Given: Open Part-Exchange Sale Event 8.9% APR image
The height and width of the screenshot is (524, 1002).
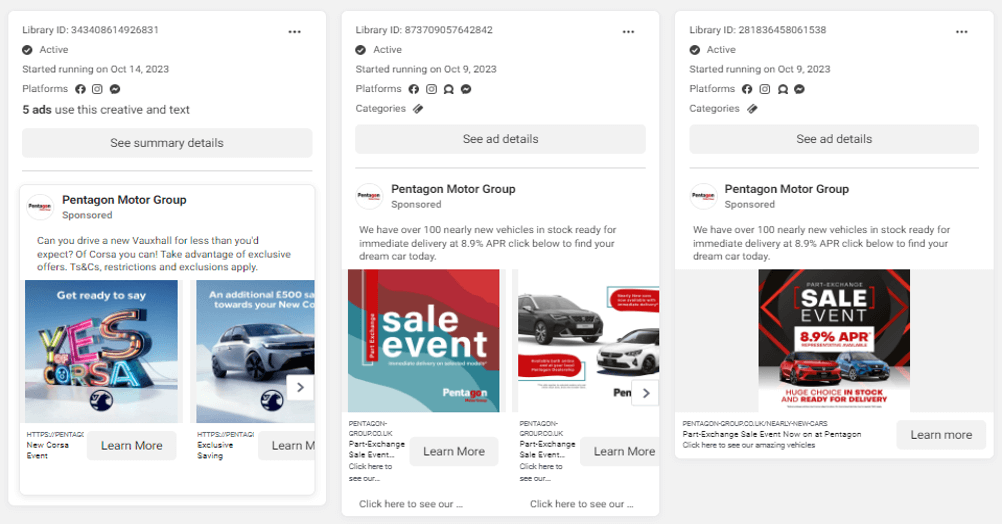Looking at the screenshot, I should (834, 341).
